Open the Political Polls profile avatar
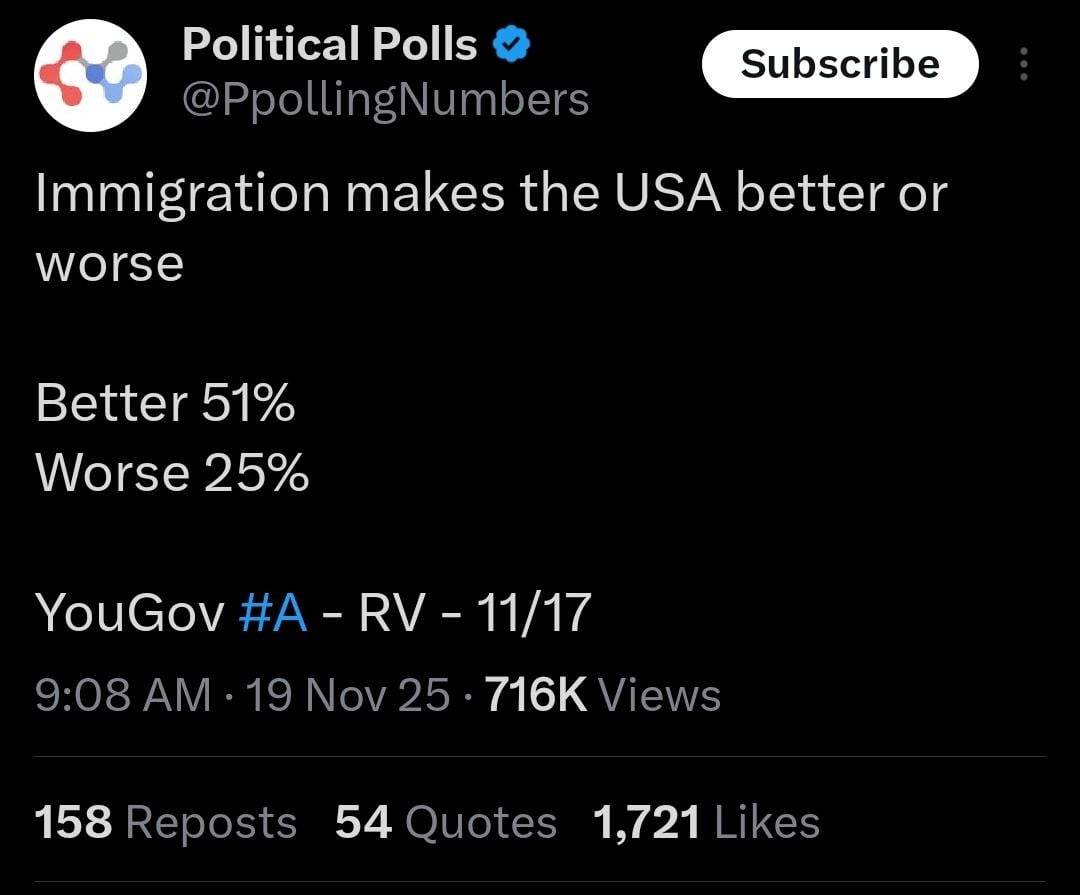Image resolution: width=1080 pixels, height=895 pixels. [x=90, y=75]
